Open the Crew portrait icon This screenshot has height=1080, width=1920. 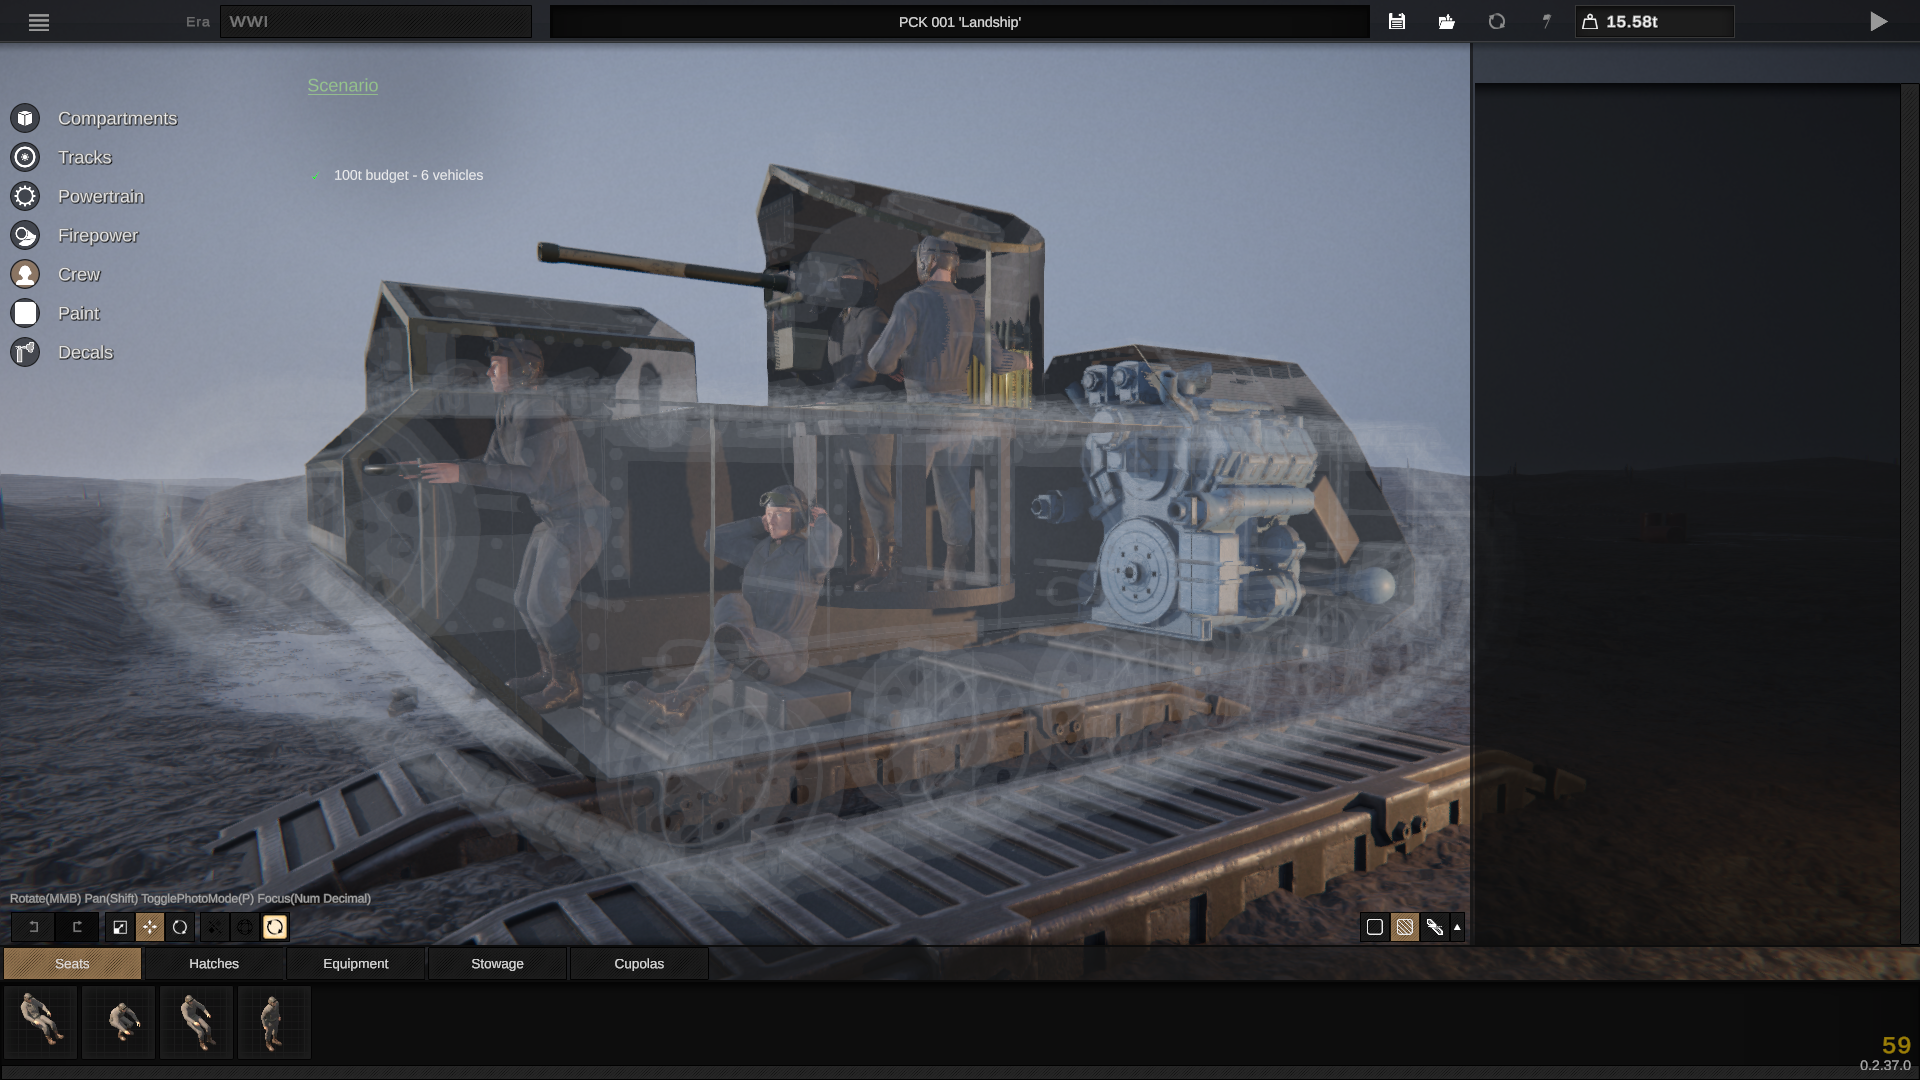(x=25, y=274)
